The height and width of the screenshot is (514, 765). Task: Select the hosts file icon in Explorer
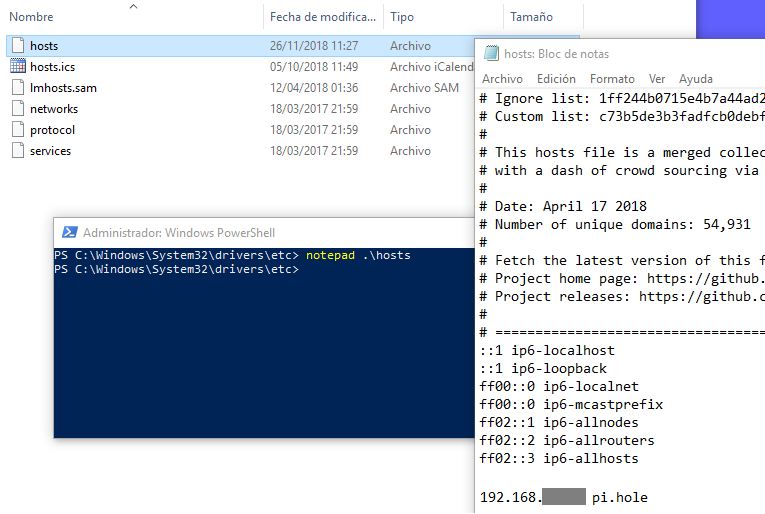[18, 45]
